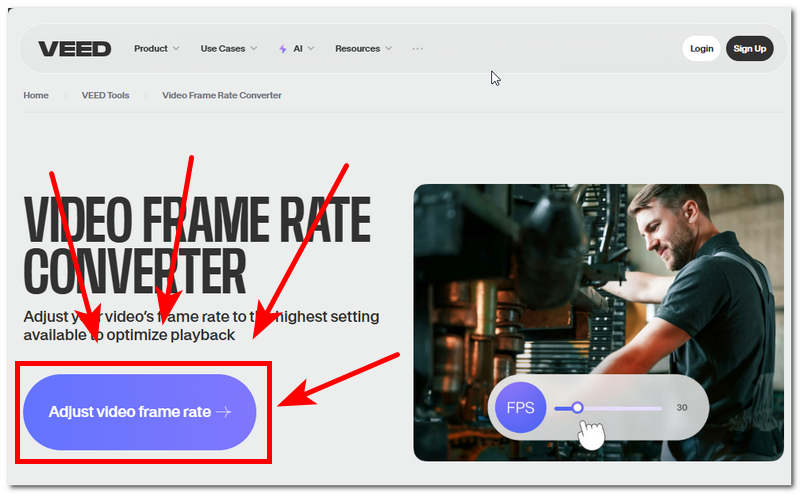
Task: Open the three-dot more menu in navbar
Action: tap(417, 49)
